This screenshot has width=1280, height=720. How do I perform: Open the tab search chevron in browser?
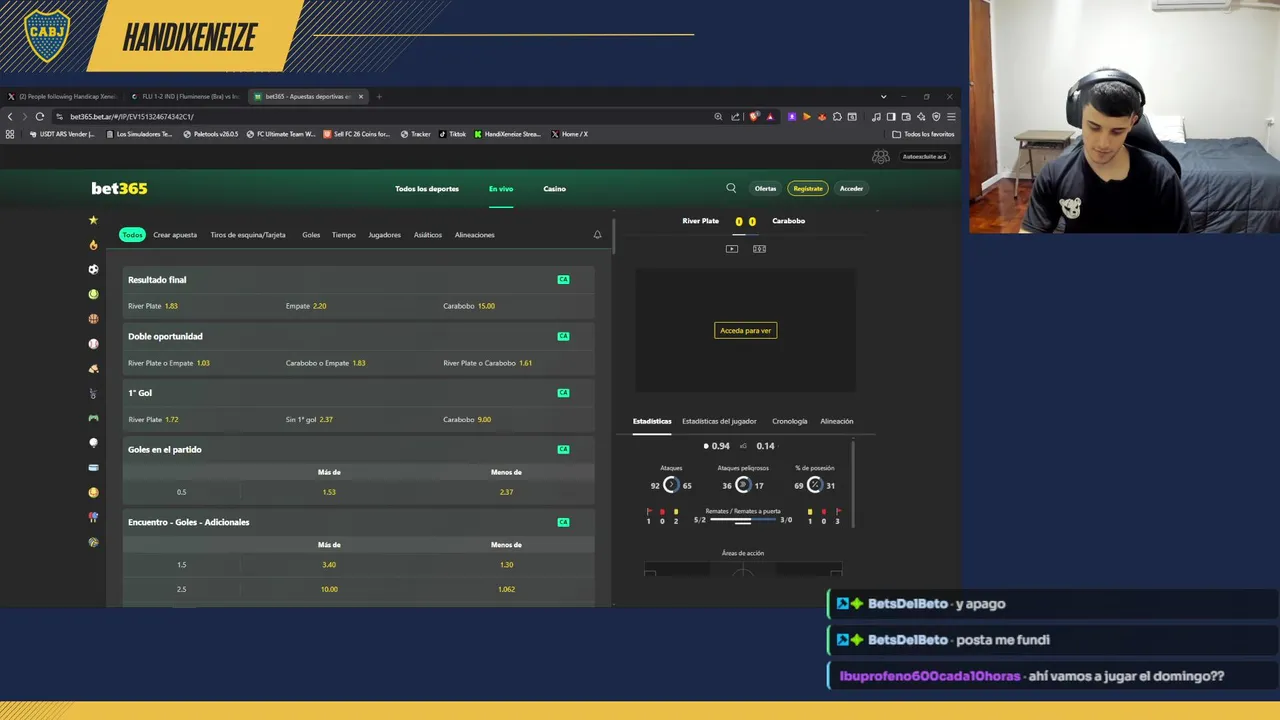click(883, 97)
